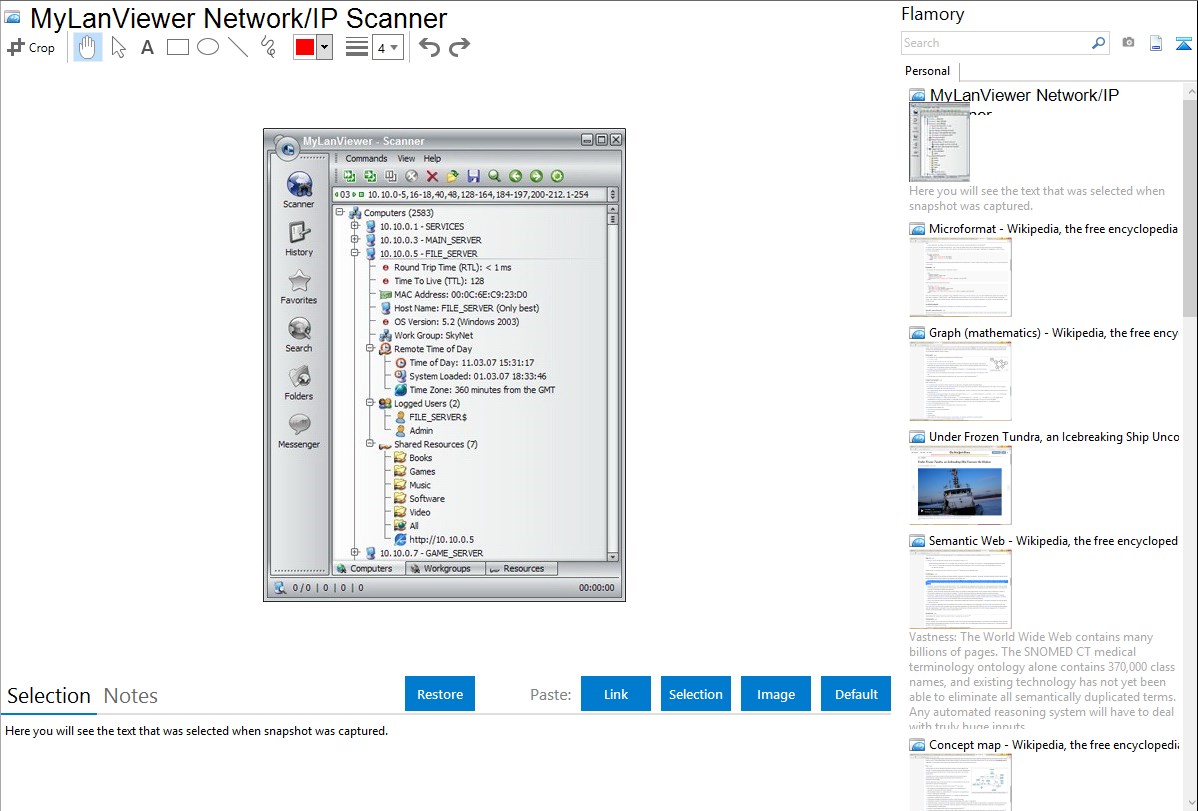Image resolution: width=1198 pixels, height=811 pixels.
Task: Open the MyLanViewer Network/IP snapshot thumbnail in list
Action: [939, 142]
